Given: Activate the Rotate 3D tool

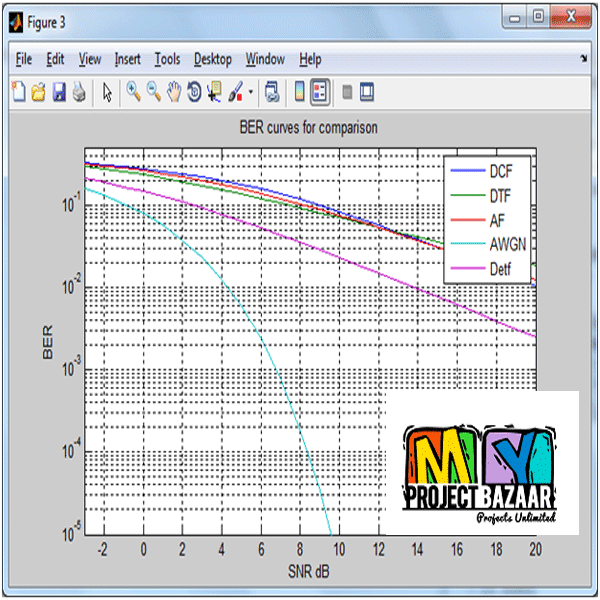Looking at the screenshot, I should click(194, 93).
